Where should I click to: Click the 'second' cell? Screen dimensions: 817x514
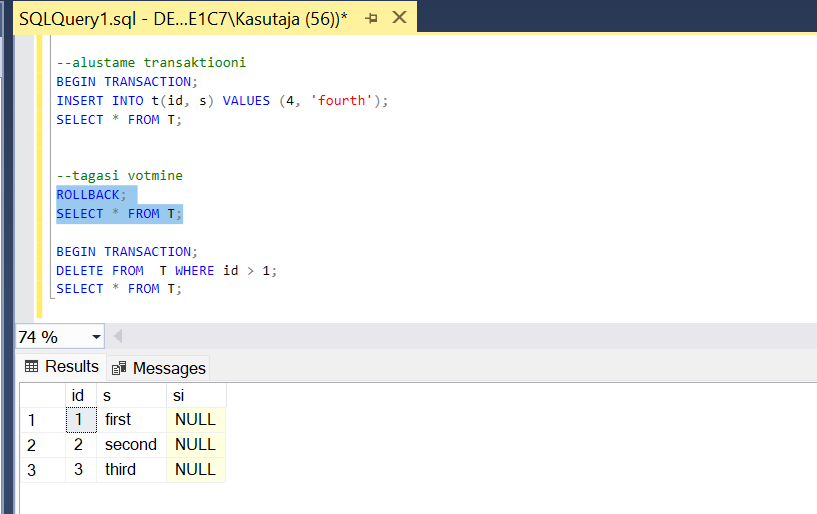pos(131,445)
